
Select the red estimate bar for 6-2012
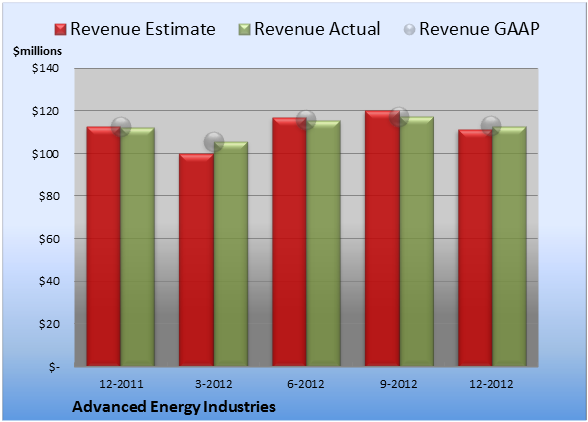(289, 242)
